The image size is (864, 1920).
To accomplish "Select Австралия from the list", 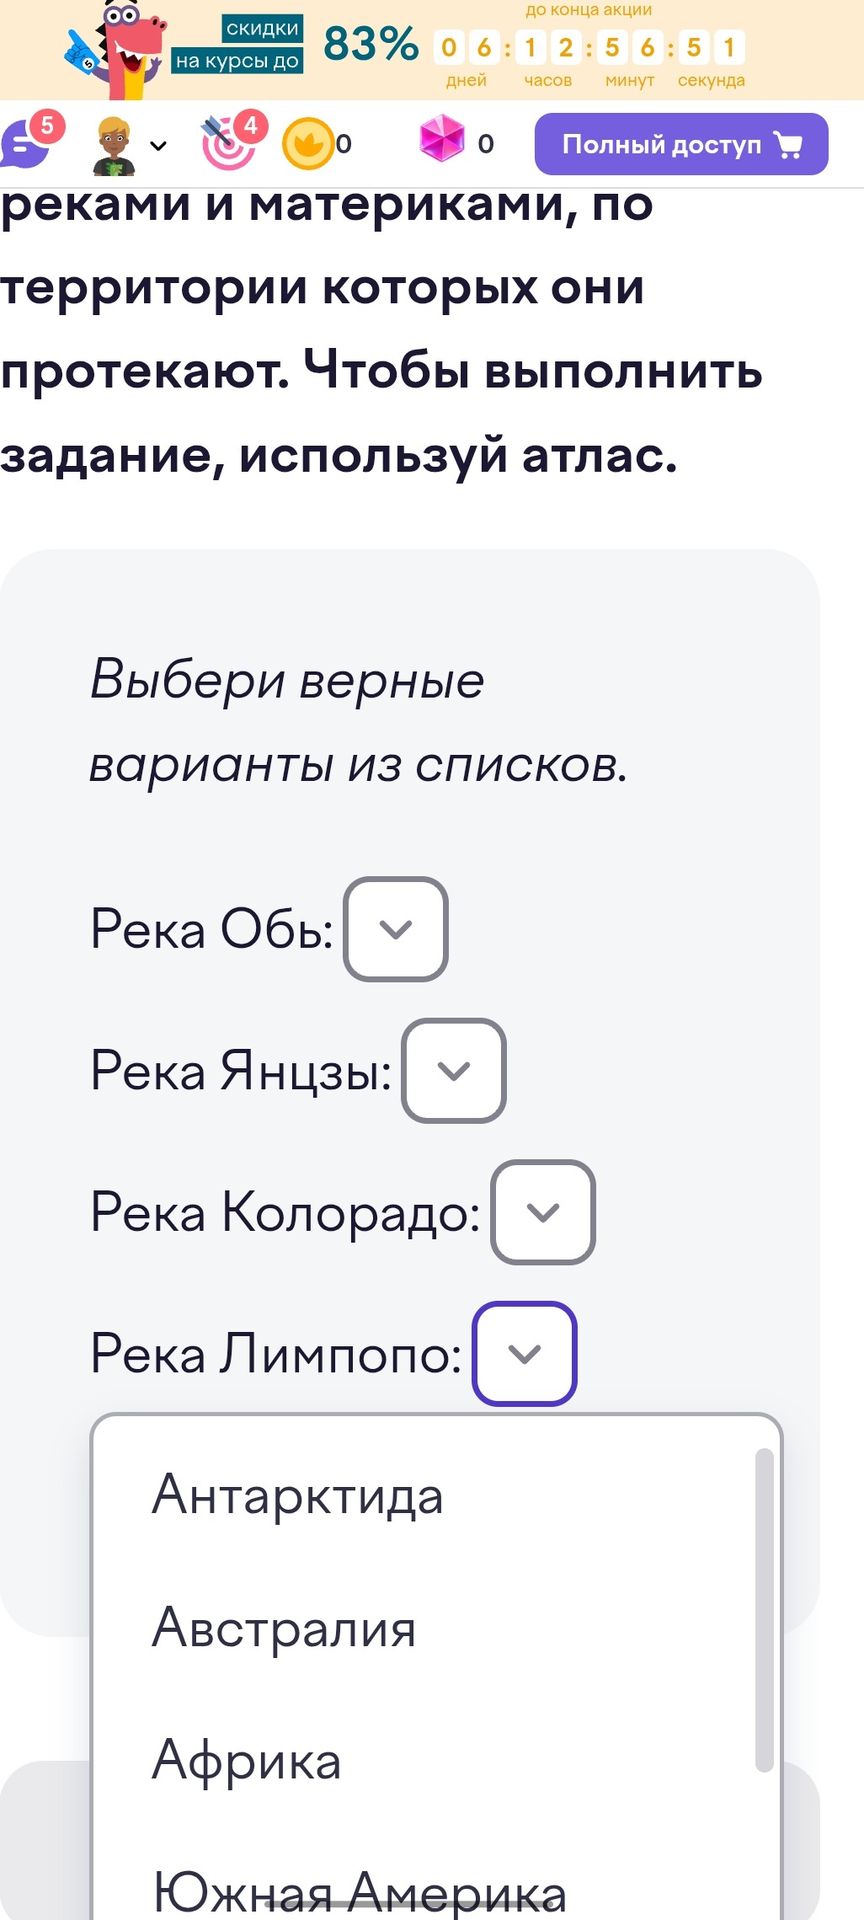I will click(x=284, y=1628).
